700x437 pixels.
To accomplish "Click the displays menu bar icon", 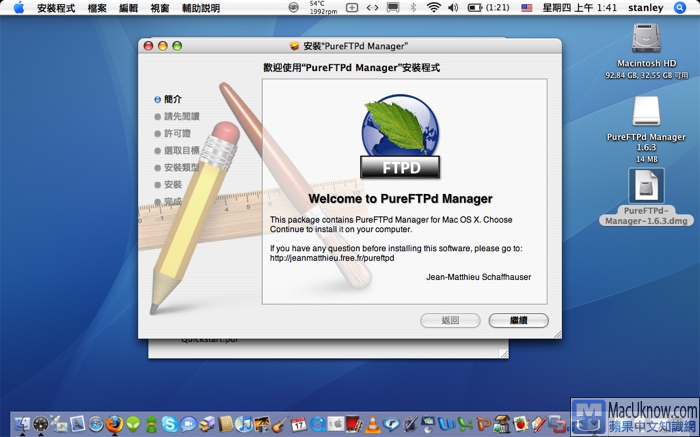I will coord(393,8).
